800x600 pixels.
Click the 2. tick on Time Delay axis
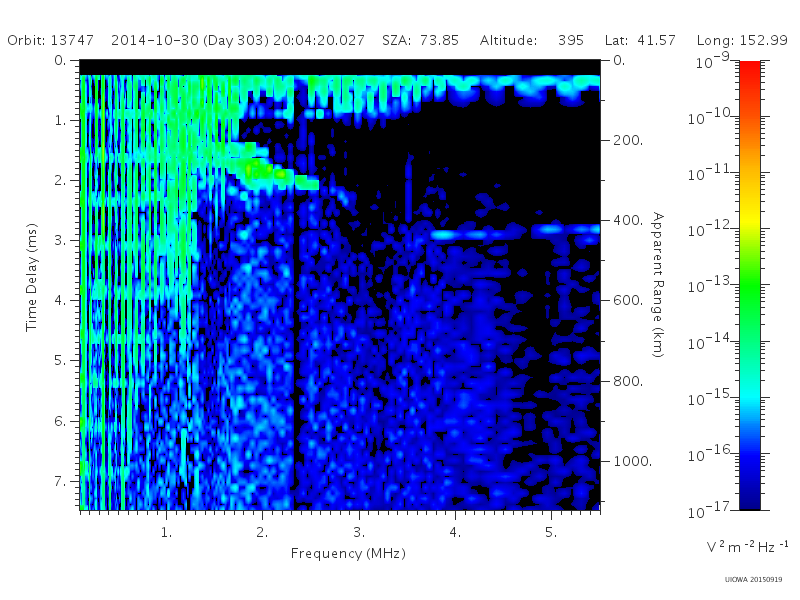pos(60,181)
